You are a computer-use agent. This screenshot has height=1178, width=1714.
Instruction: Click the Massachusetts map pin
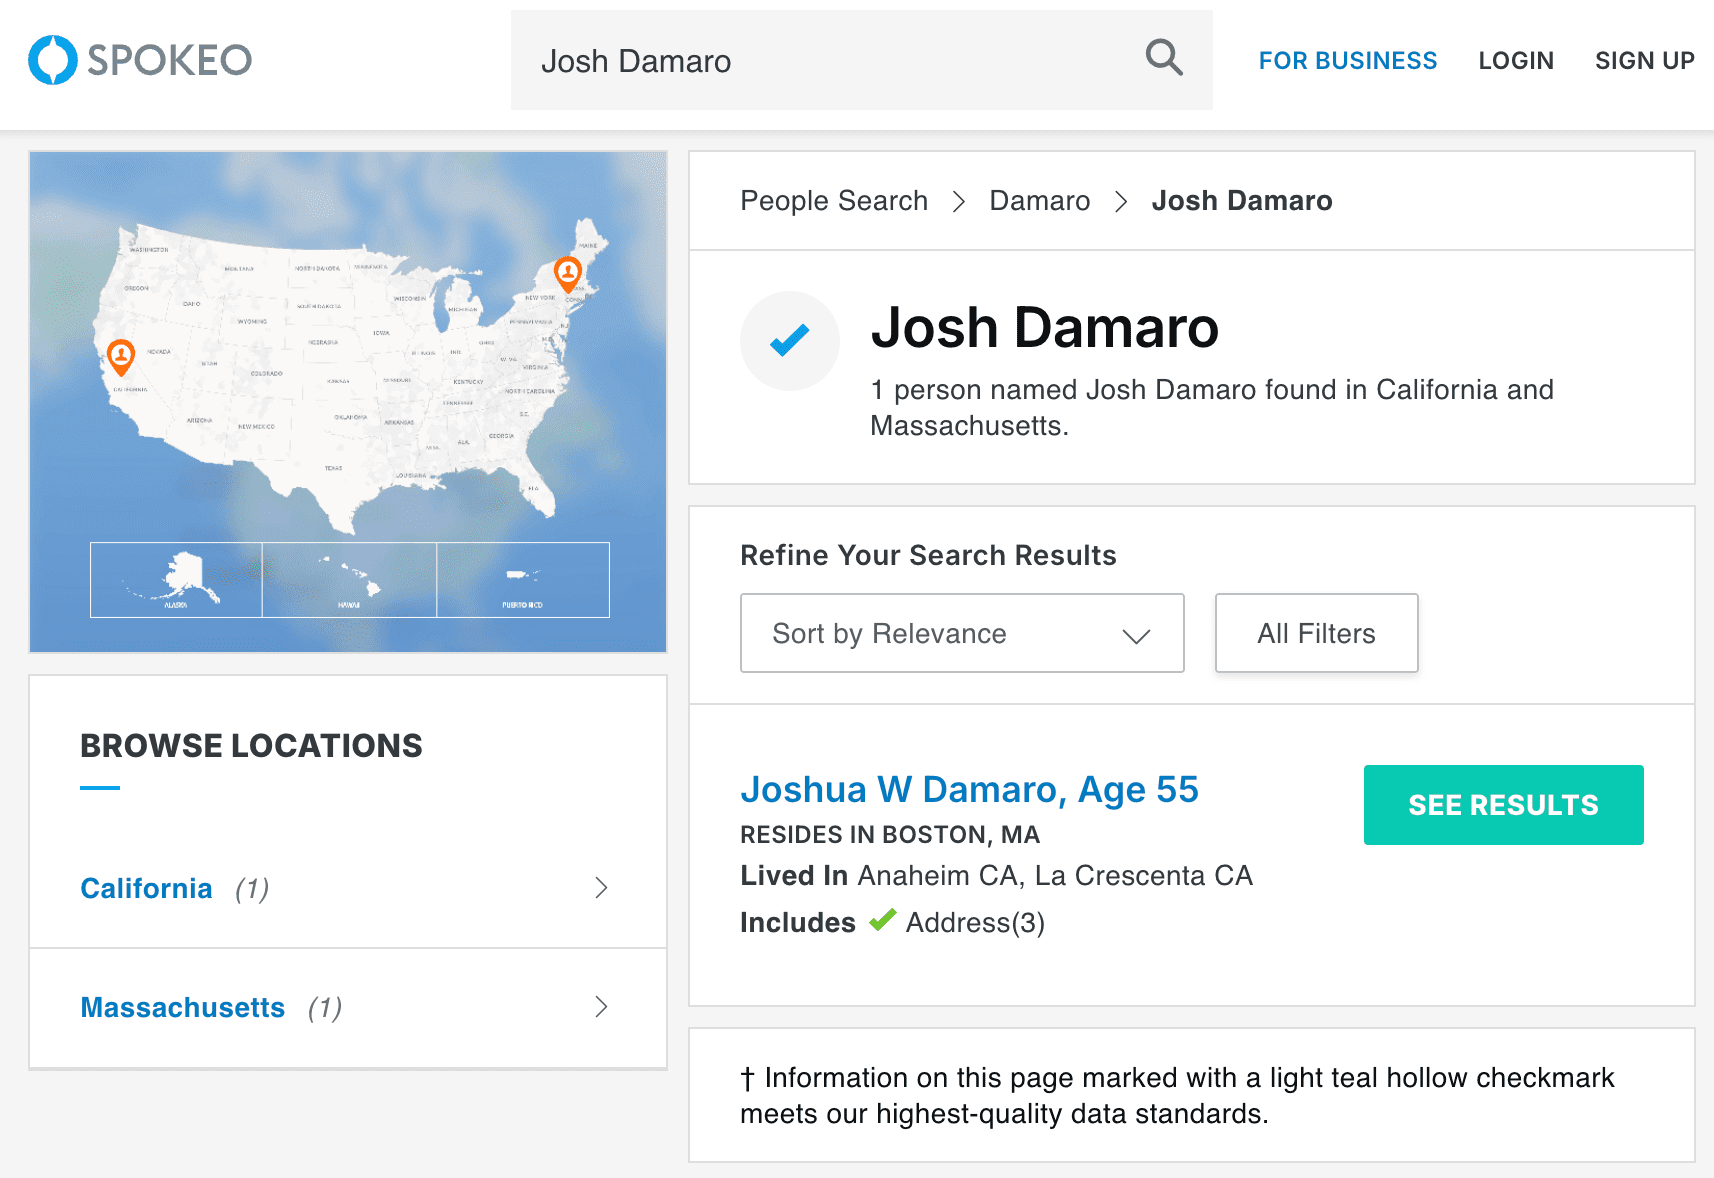pos(568,273)
